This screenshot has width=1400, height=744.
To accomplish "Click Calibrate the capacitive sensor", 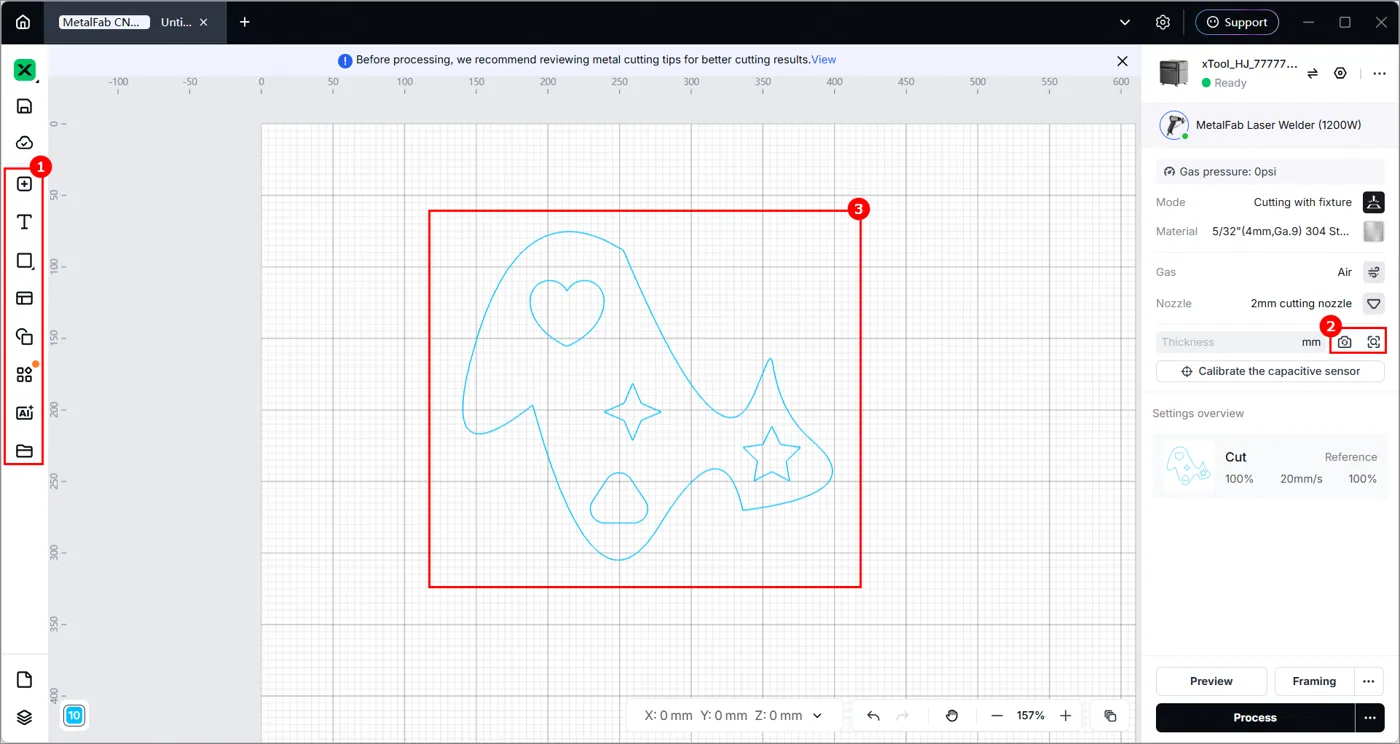I will [x=1270, y=371].
